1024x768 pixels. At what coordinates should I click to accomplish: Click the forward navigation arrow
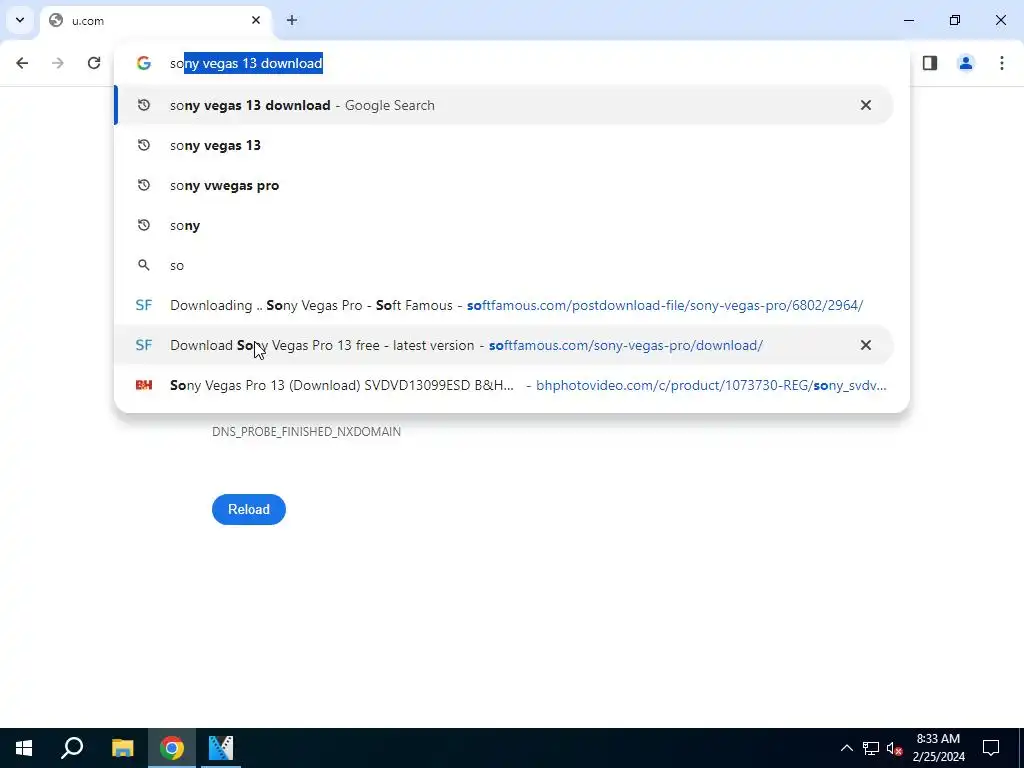point(58,63)
